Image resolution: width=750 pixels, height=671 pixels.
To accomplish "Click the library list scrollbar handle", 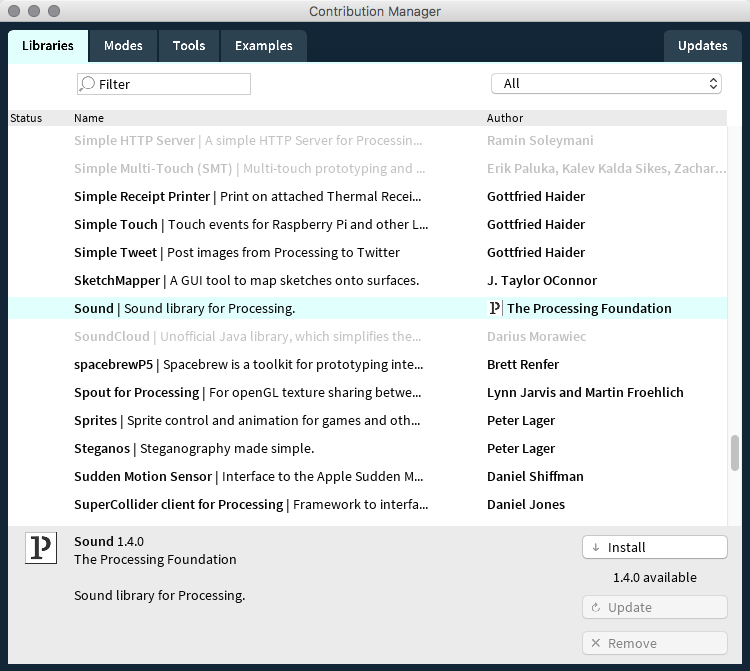I will tap(735, 453).
